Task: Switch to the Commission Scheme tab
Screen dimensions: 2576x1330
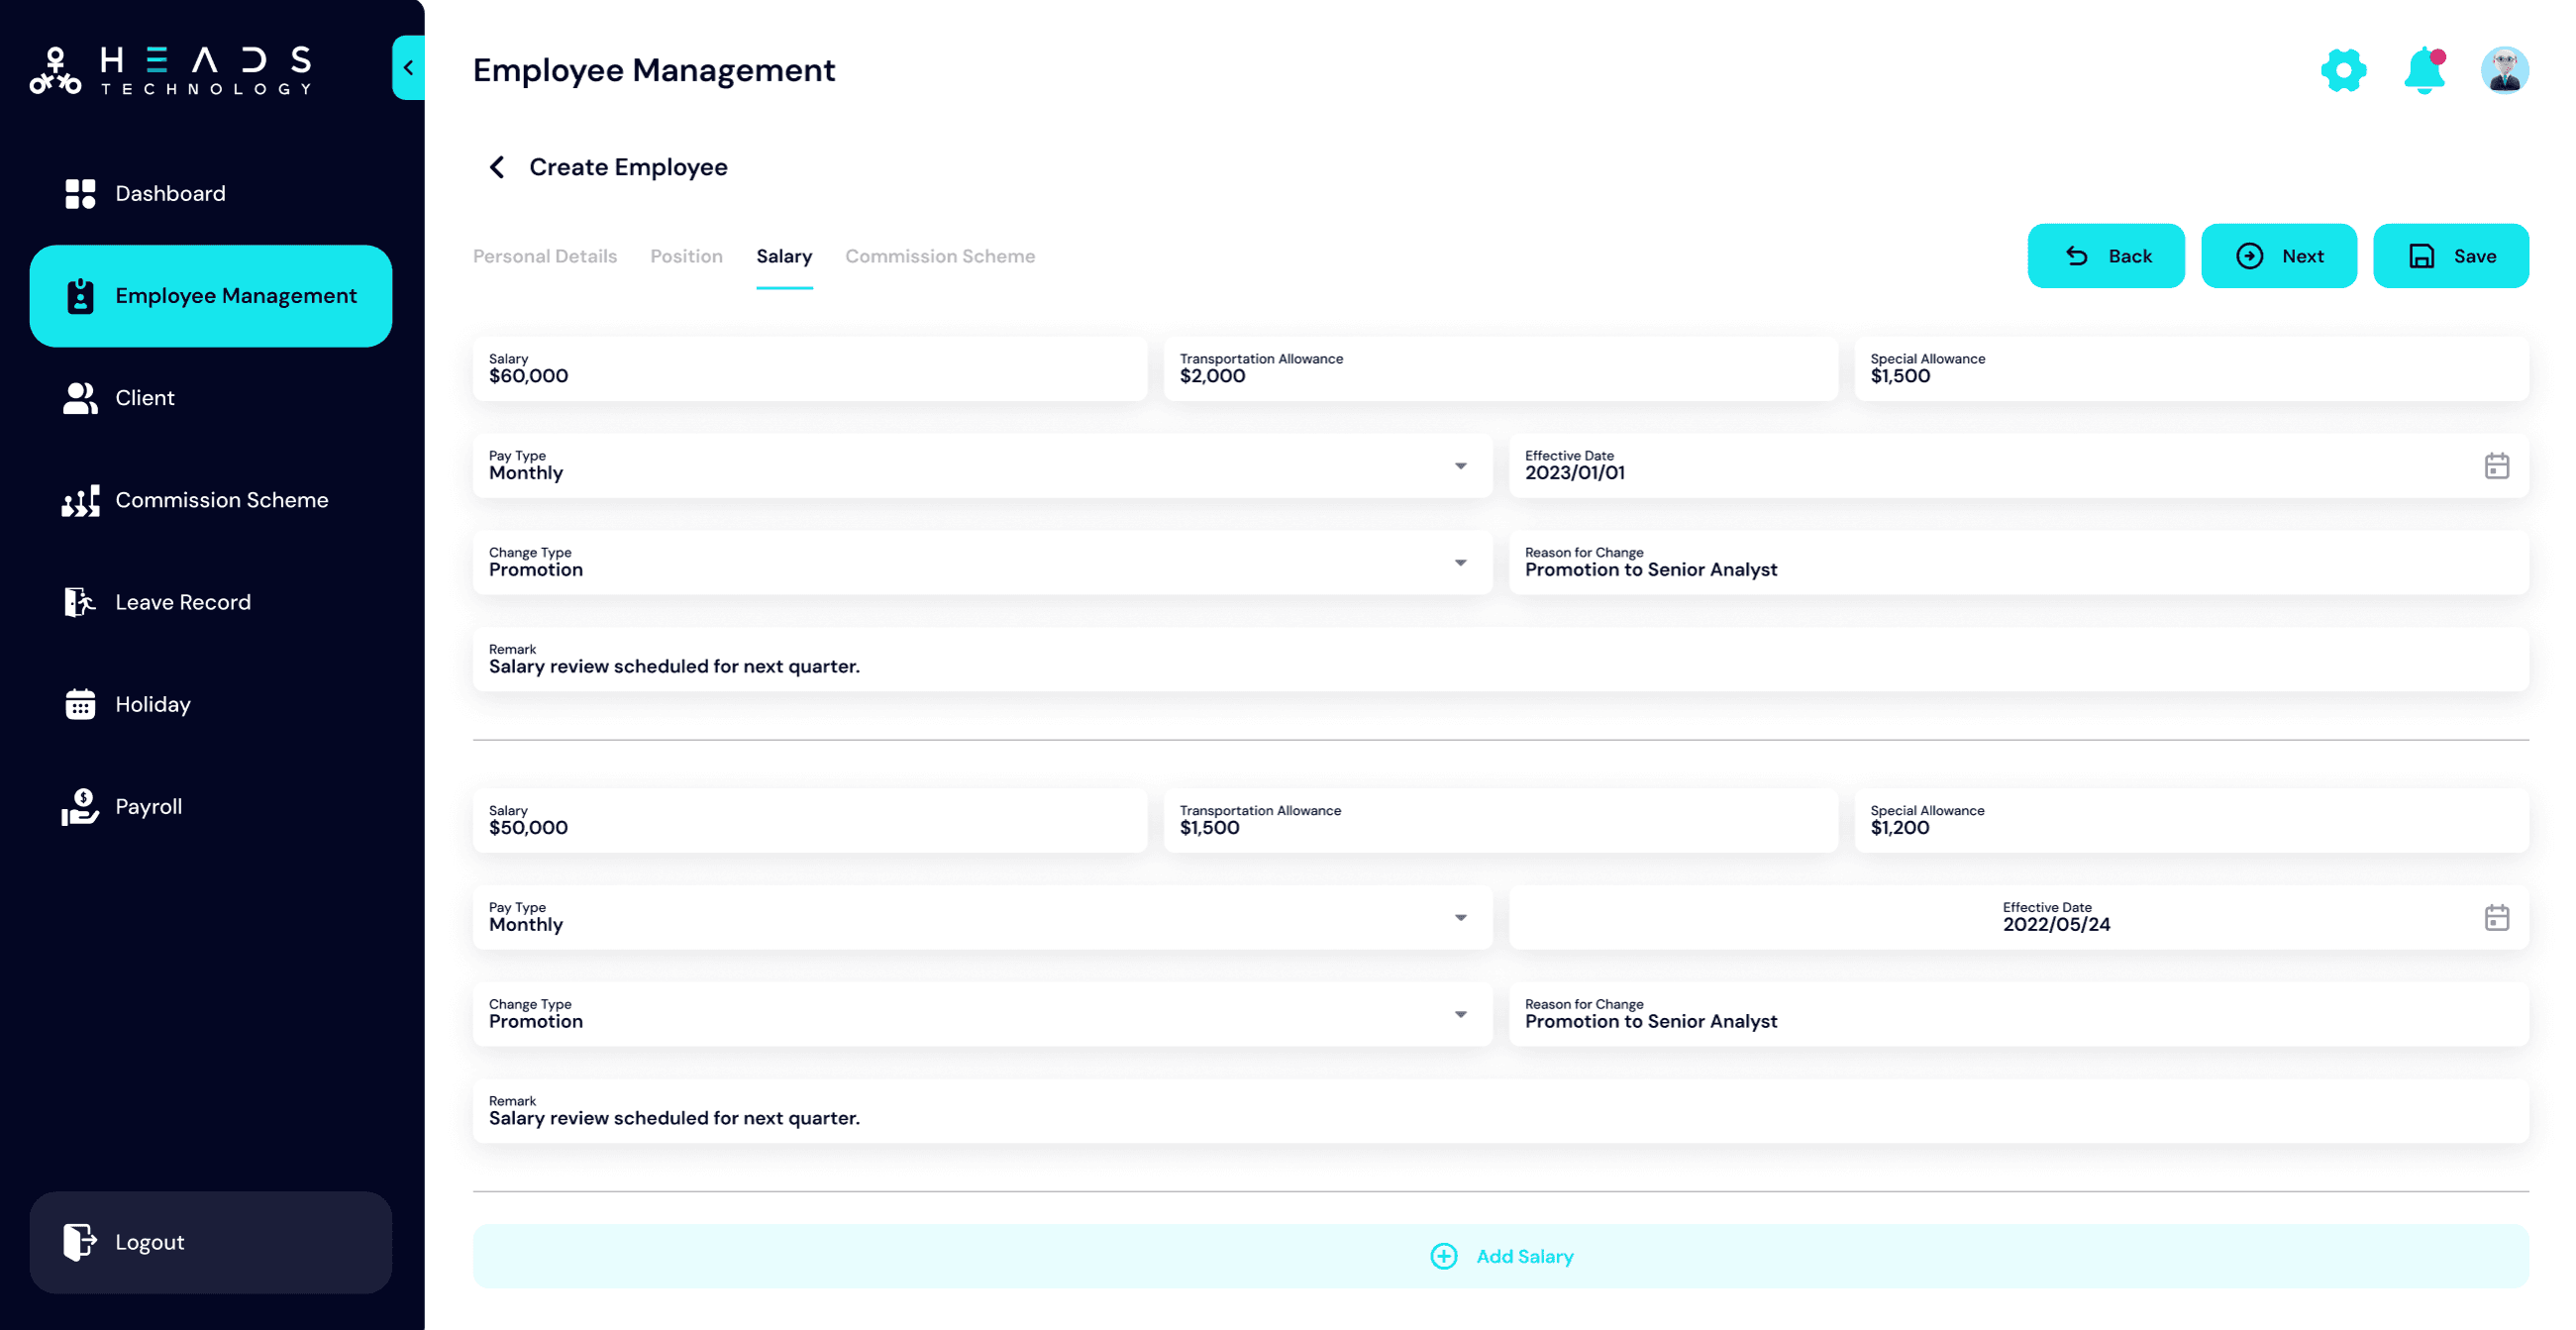Action: click(x=939, y=256)
